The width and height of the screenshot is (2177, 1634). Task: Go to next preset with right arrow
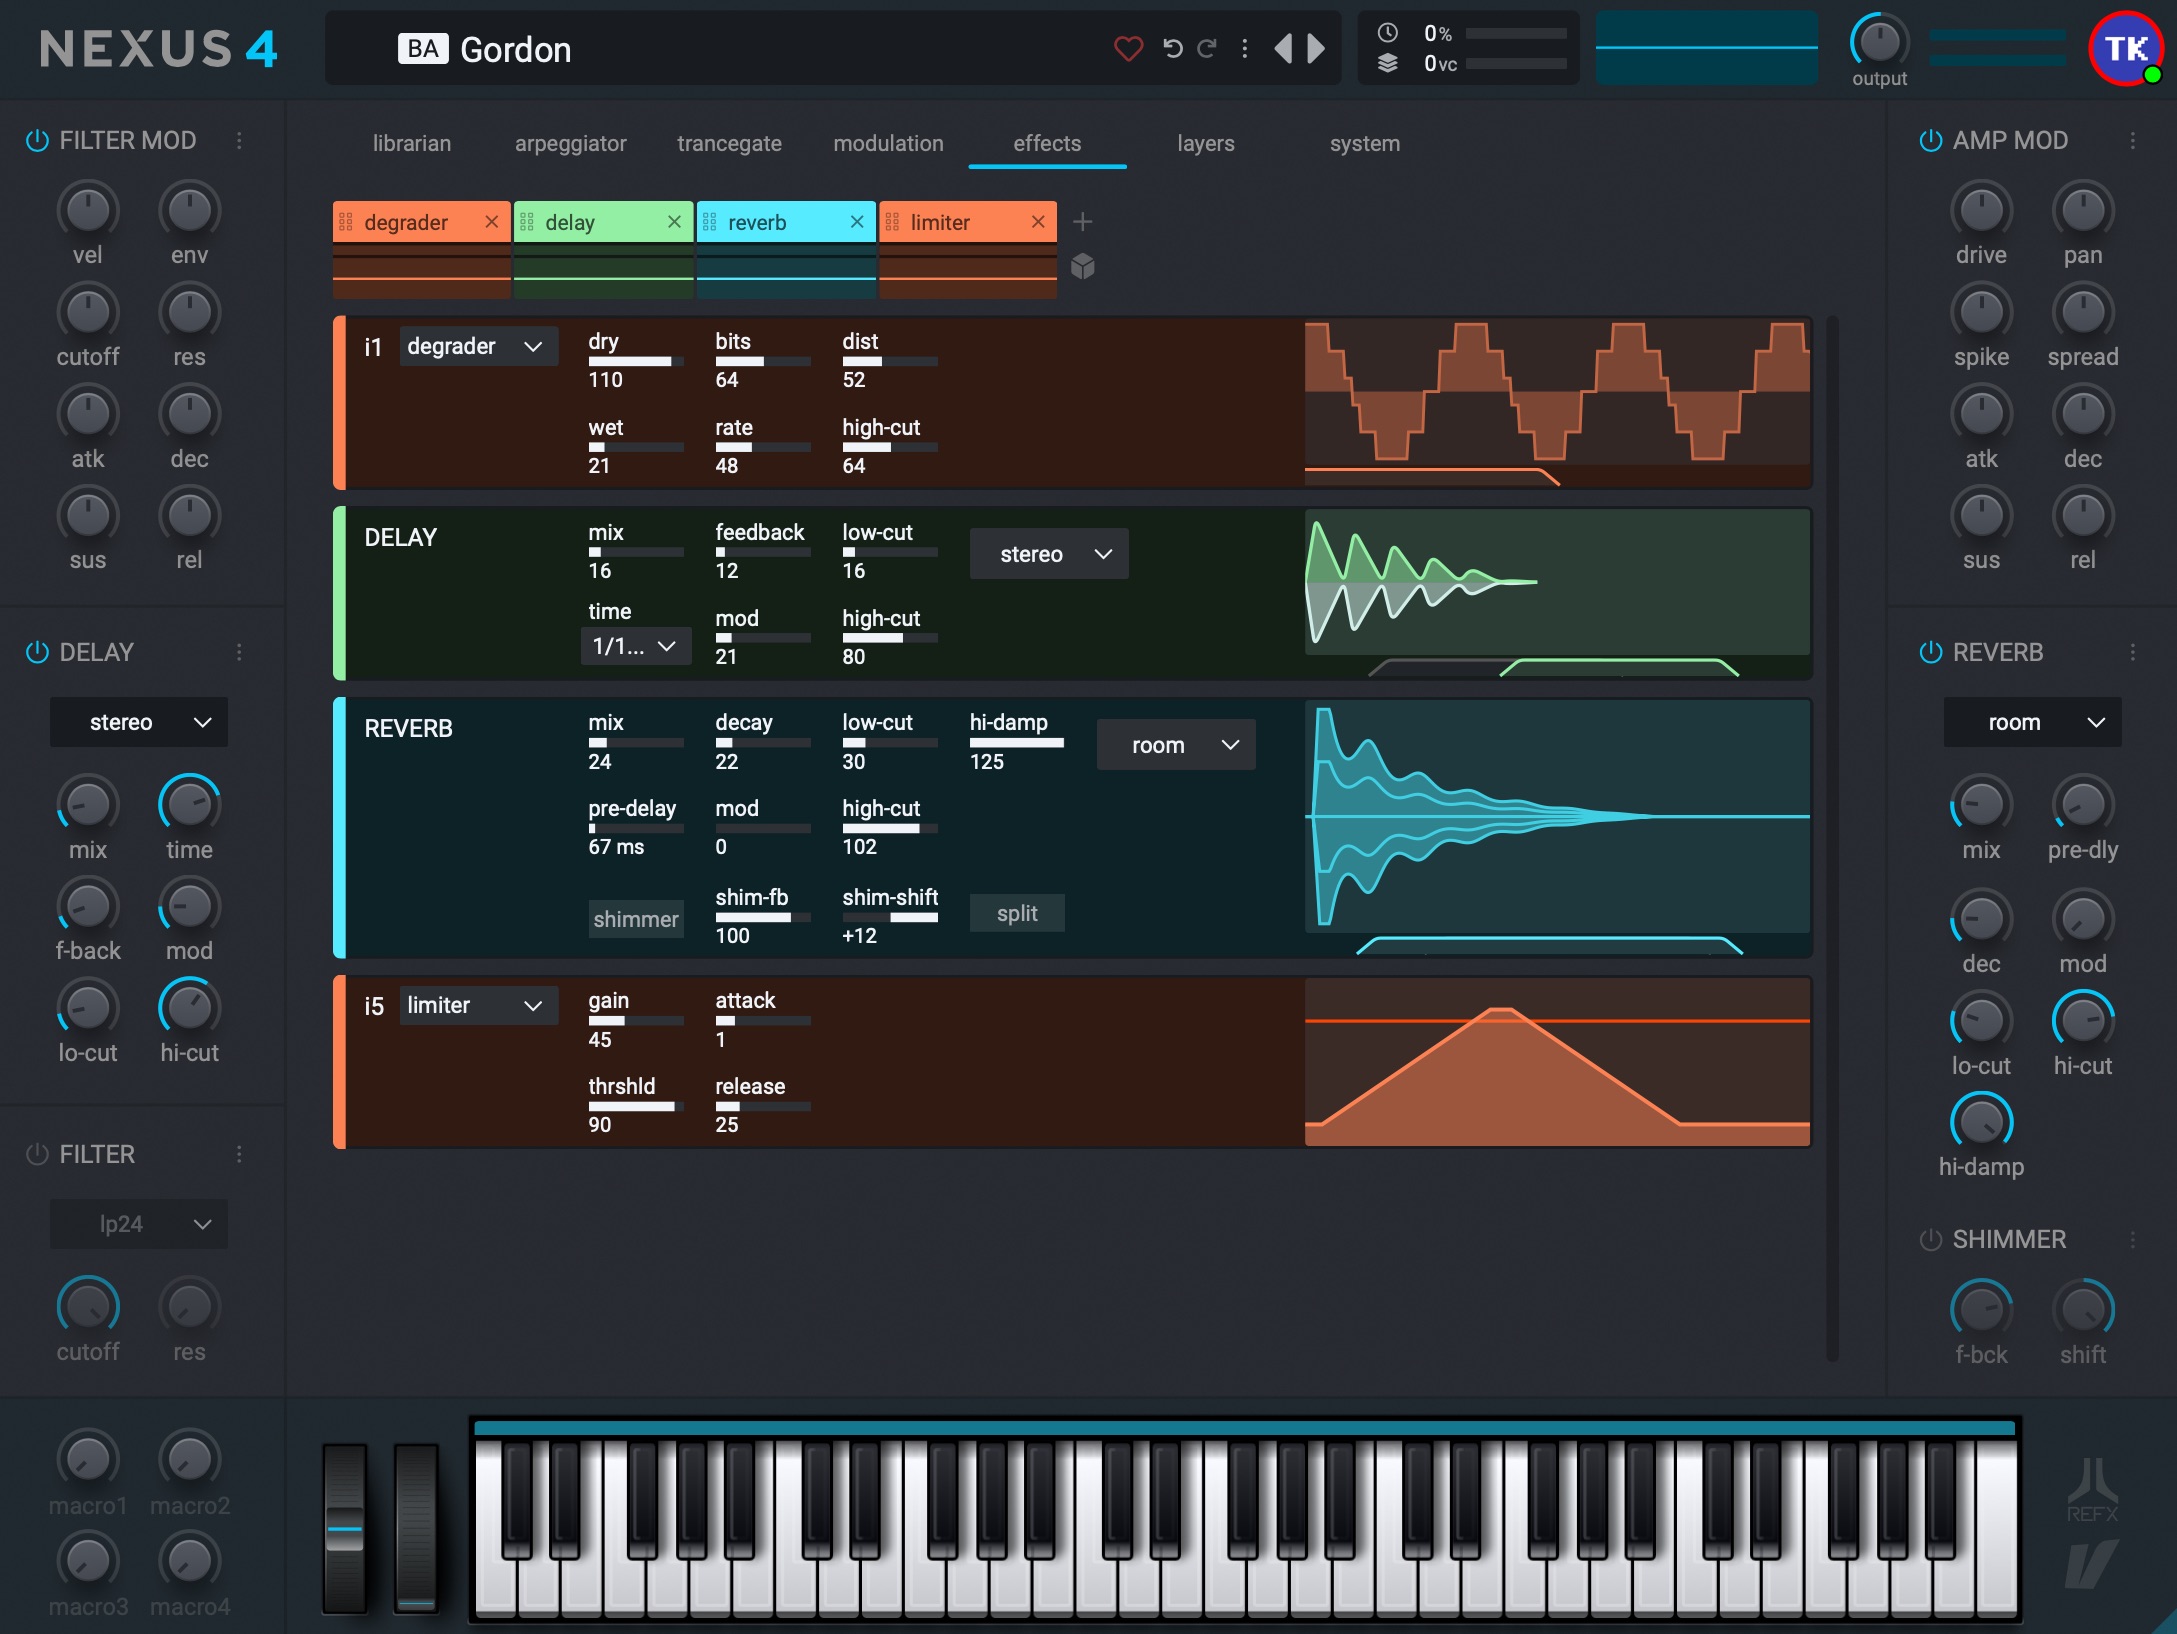tap(1316, 48)
